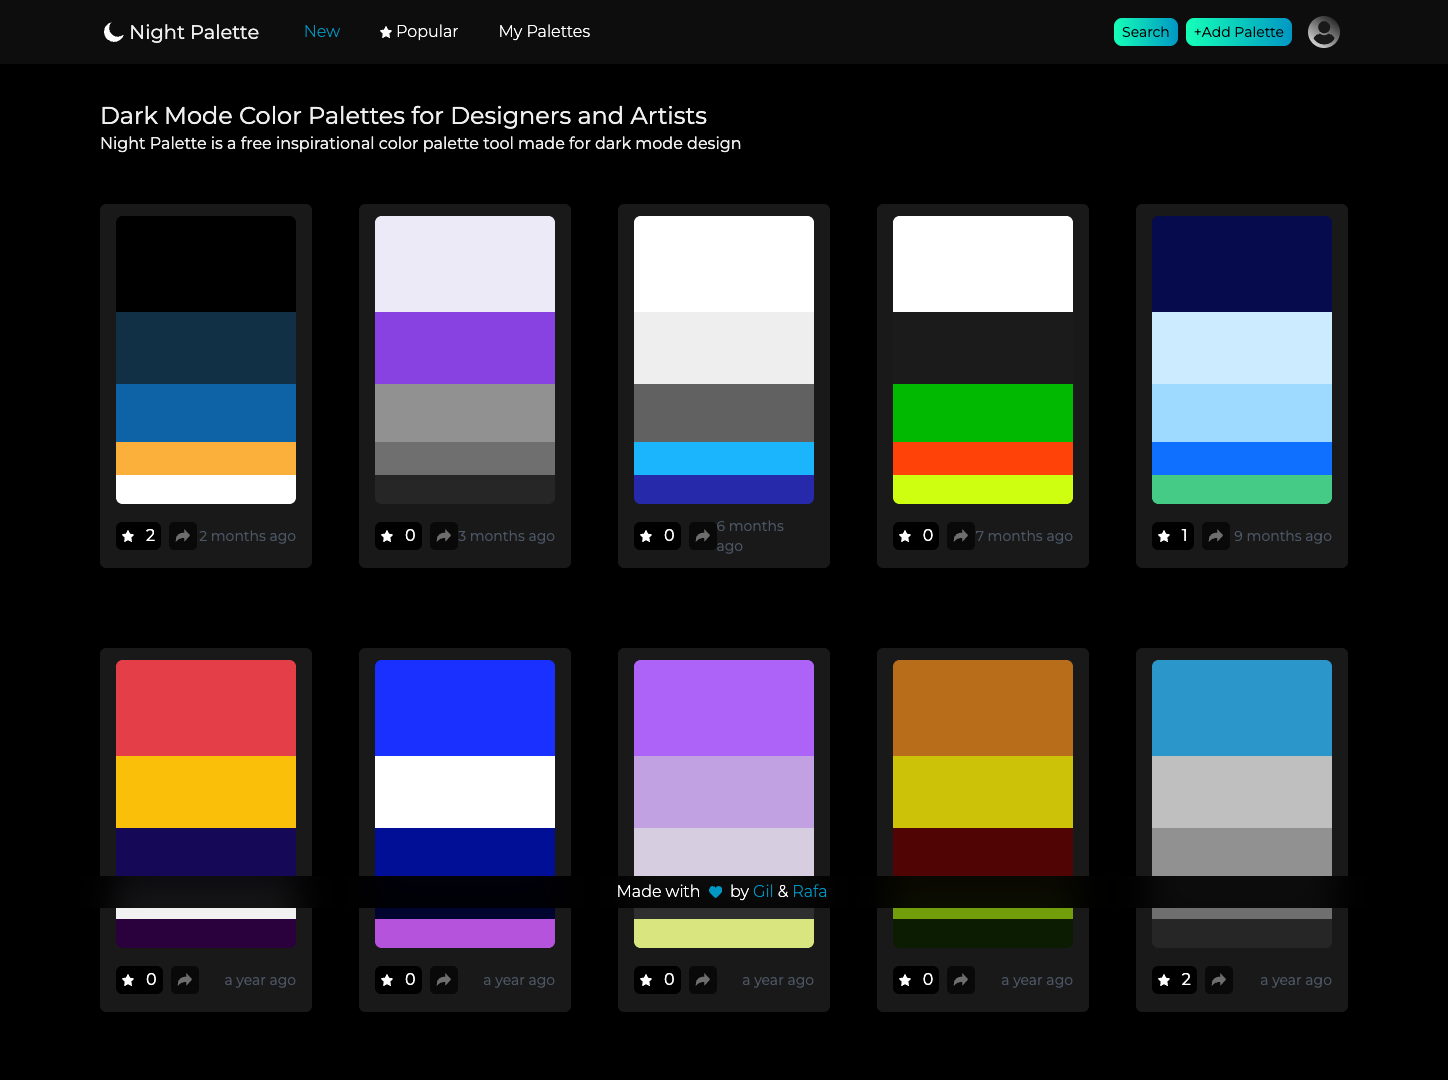
Task: Star the teal and gray palette with 2 stars
Action: pos(1174,980)
